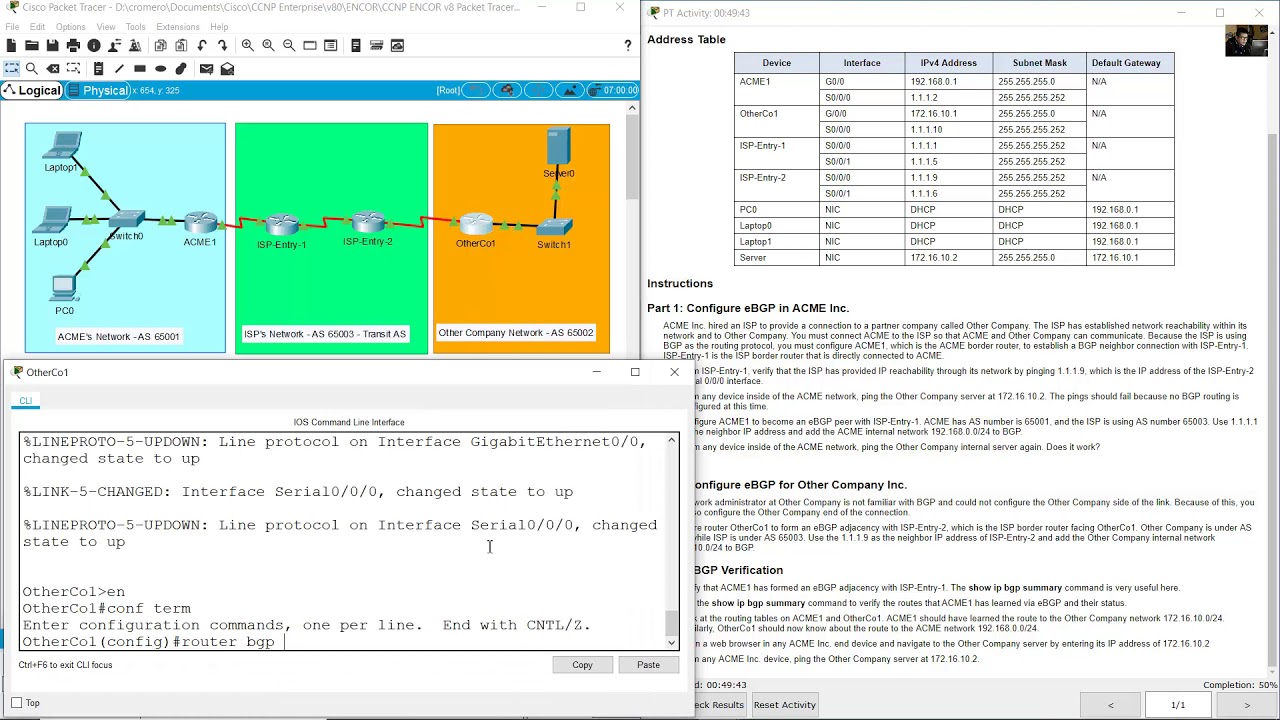1280x720 pixels.
Task: Open the Help menu
Action: click(x=219, y=27)
